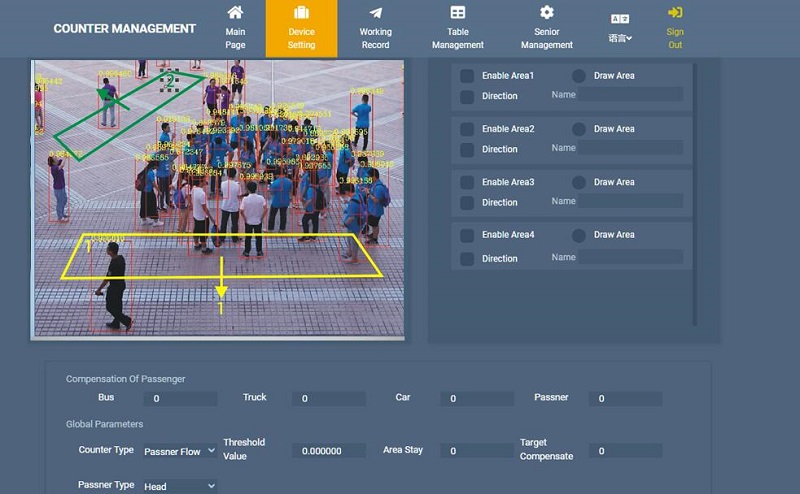Click the Area Stay field

[x=477, y=451]
